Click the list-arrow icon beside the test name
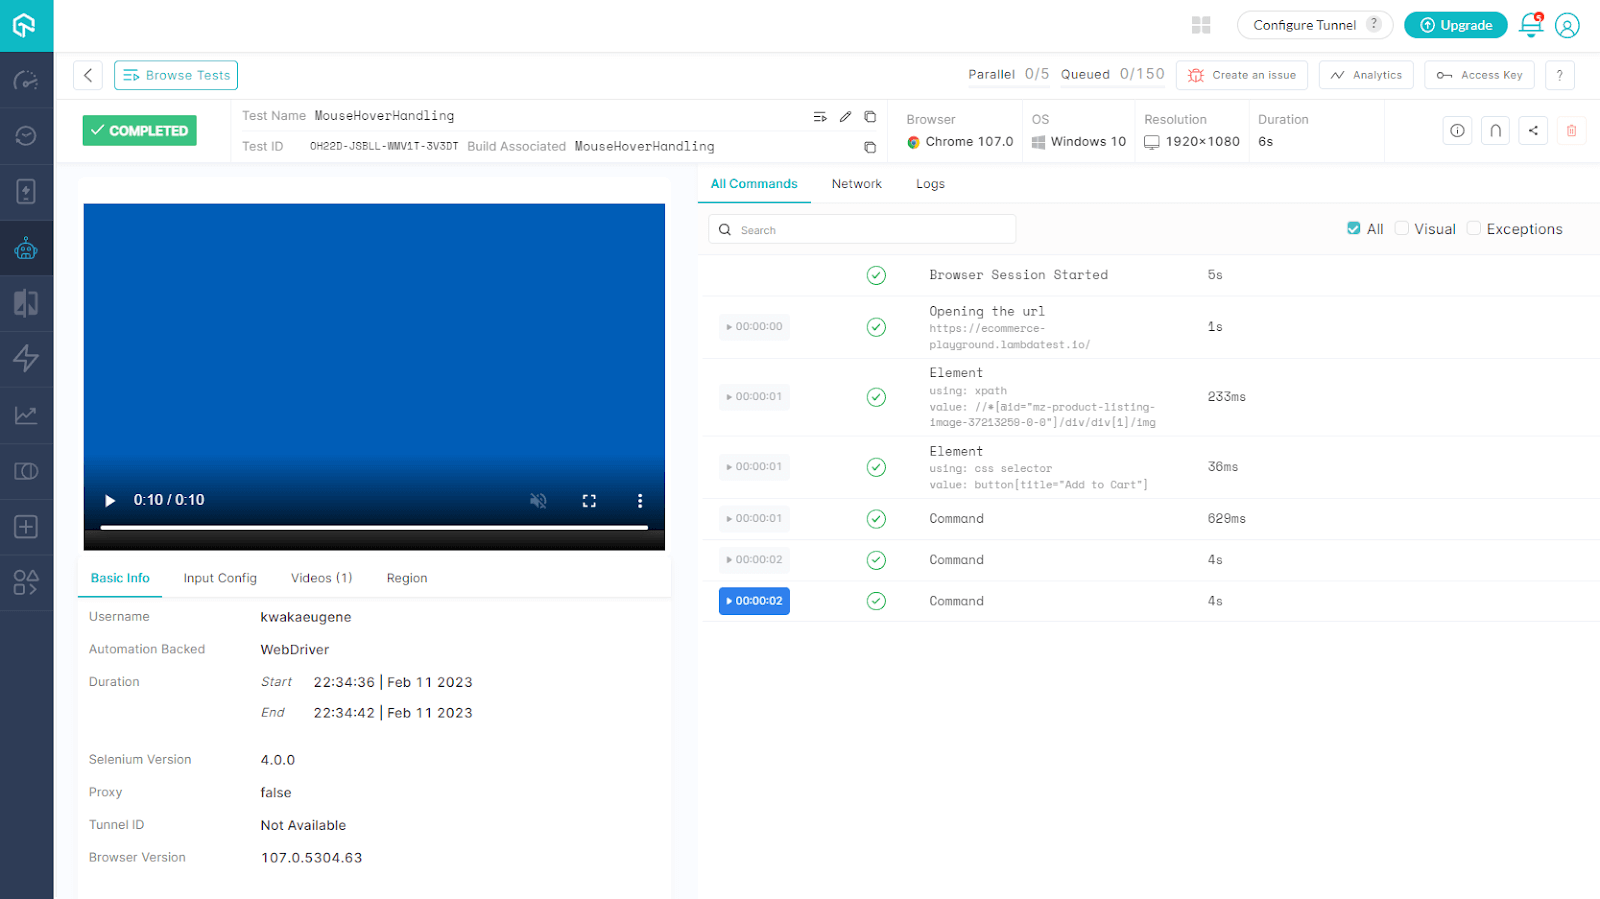 click(820, 117)
